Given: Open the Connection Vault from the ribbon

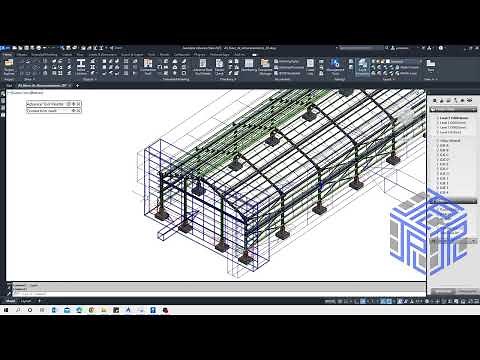Looking at the screenshot, I should 148,66.
